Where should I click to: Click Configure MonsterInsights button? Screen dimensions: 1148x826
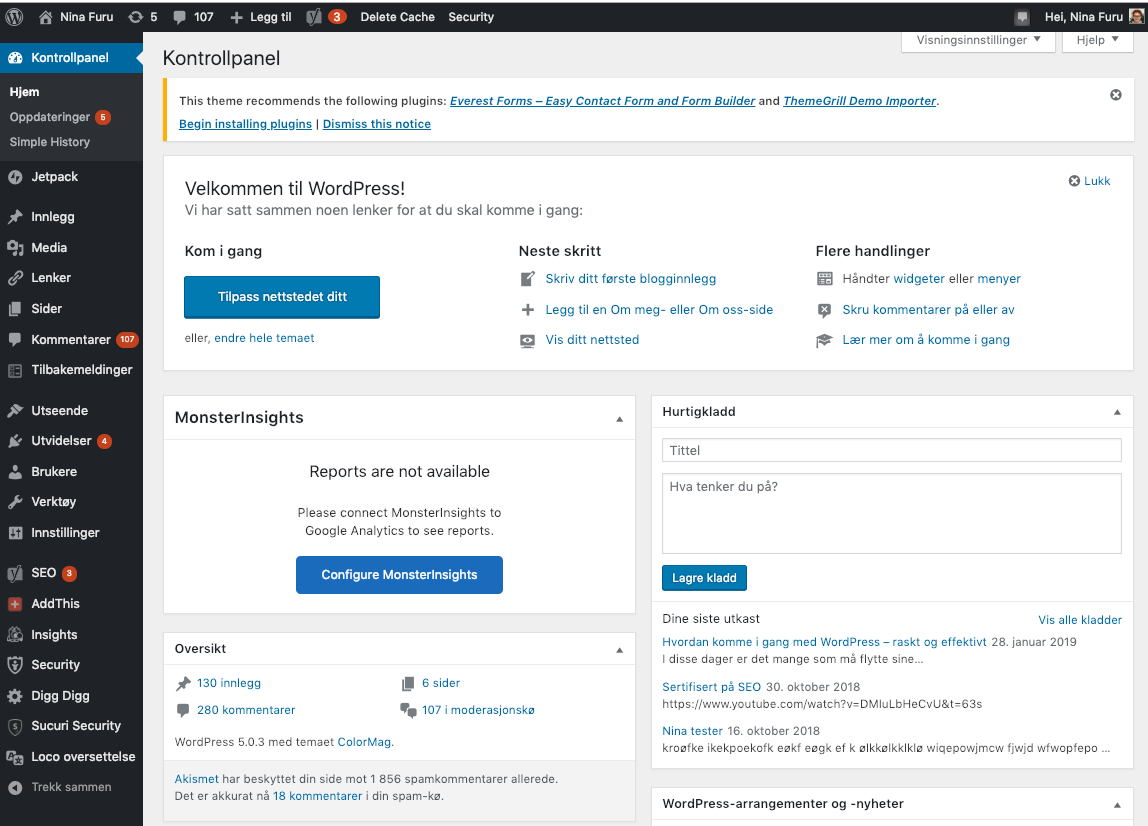[x=399, y=575]
